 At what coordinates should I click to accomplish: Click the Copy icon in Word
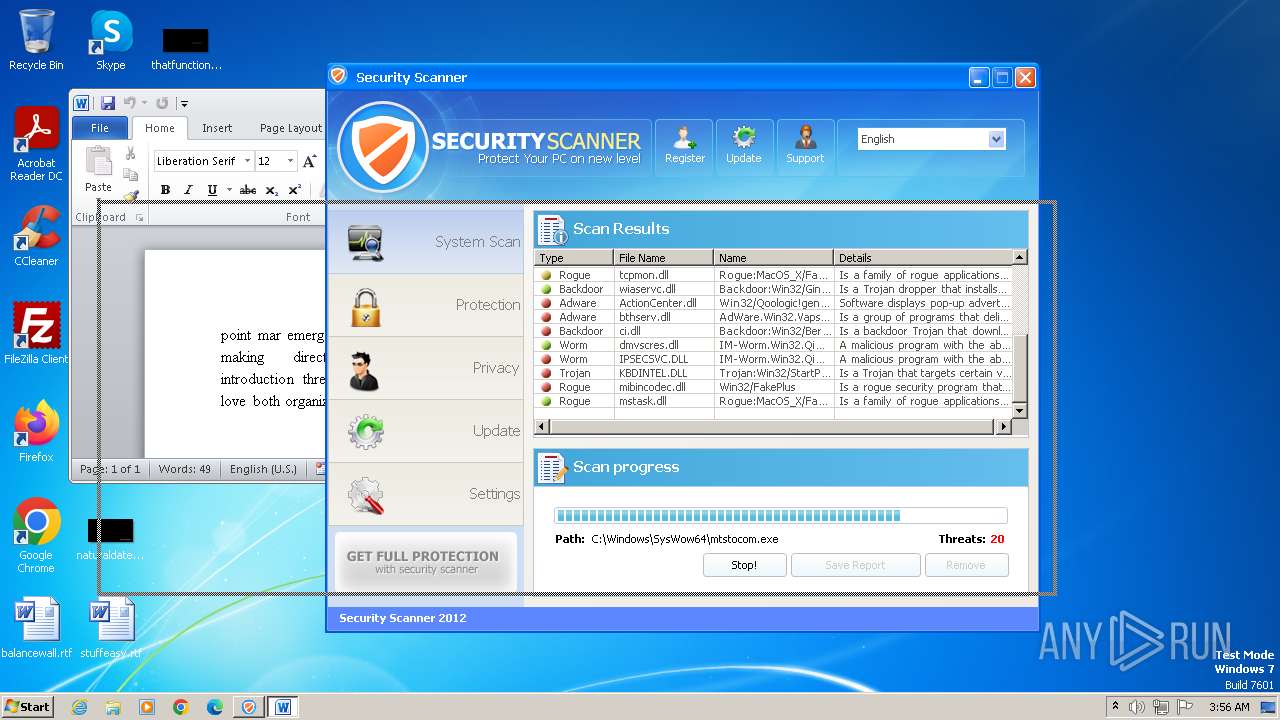point(130,174)
